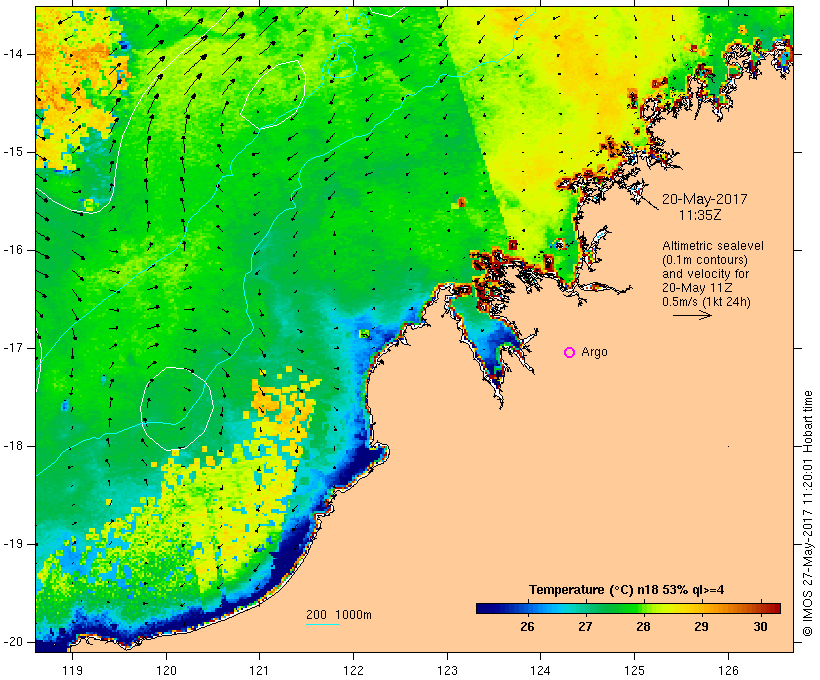This screenshot has height=680, width=820.
Task: Click the dark red end of the temperature colorbar
Action: [773, 608]
